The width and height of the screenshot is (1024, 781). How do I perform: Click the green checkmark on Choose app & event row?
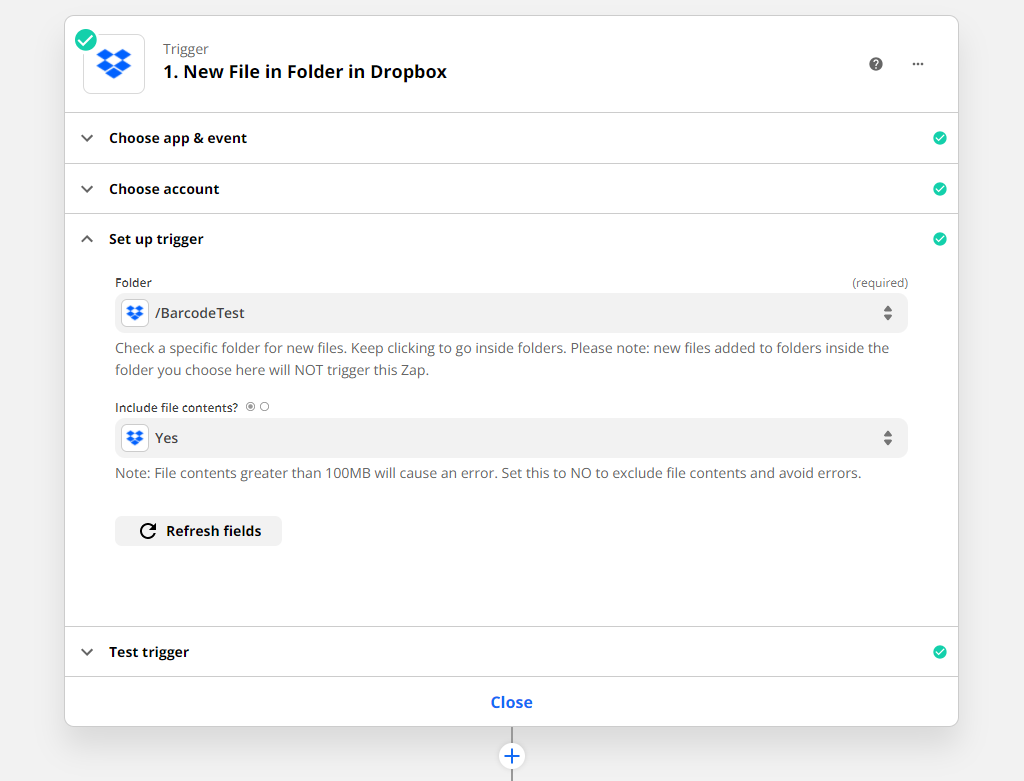tap(939, 138)
